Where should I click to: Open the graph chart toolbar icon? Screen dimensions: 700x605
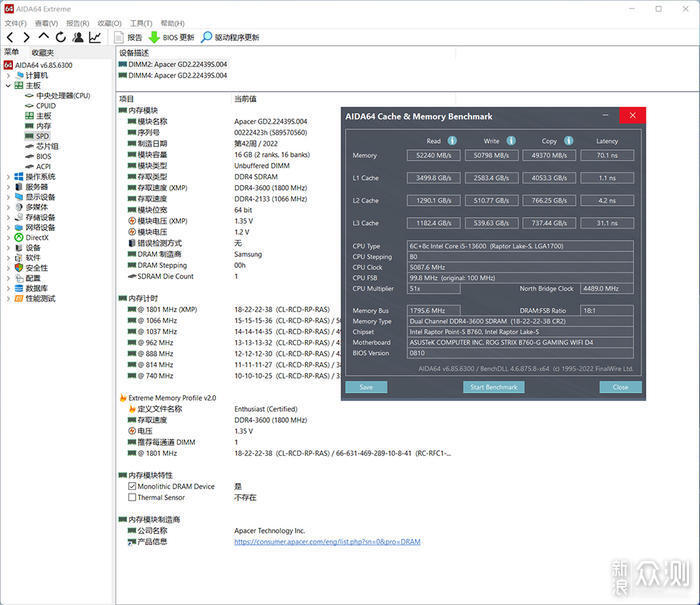pyautogui.click(x=95, y=38)
